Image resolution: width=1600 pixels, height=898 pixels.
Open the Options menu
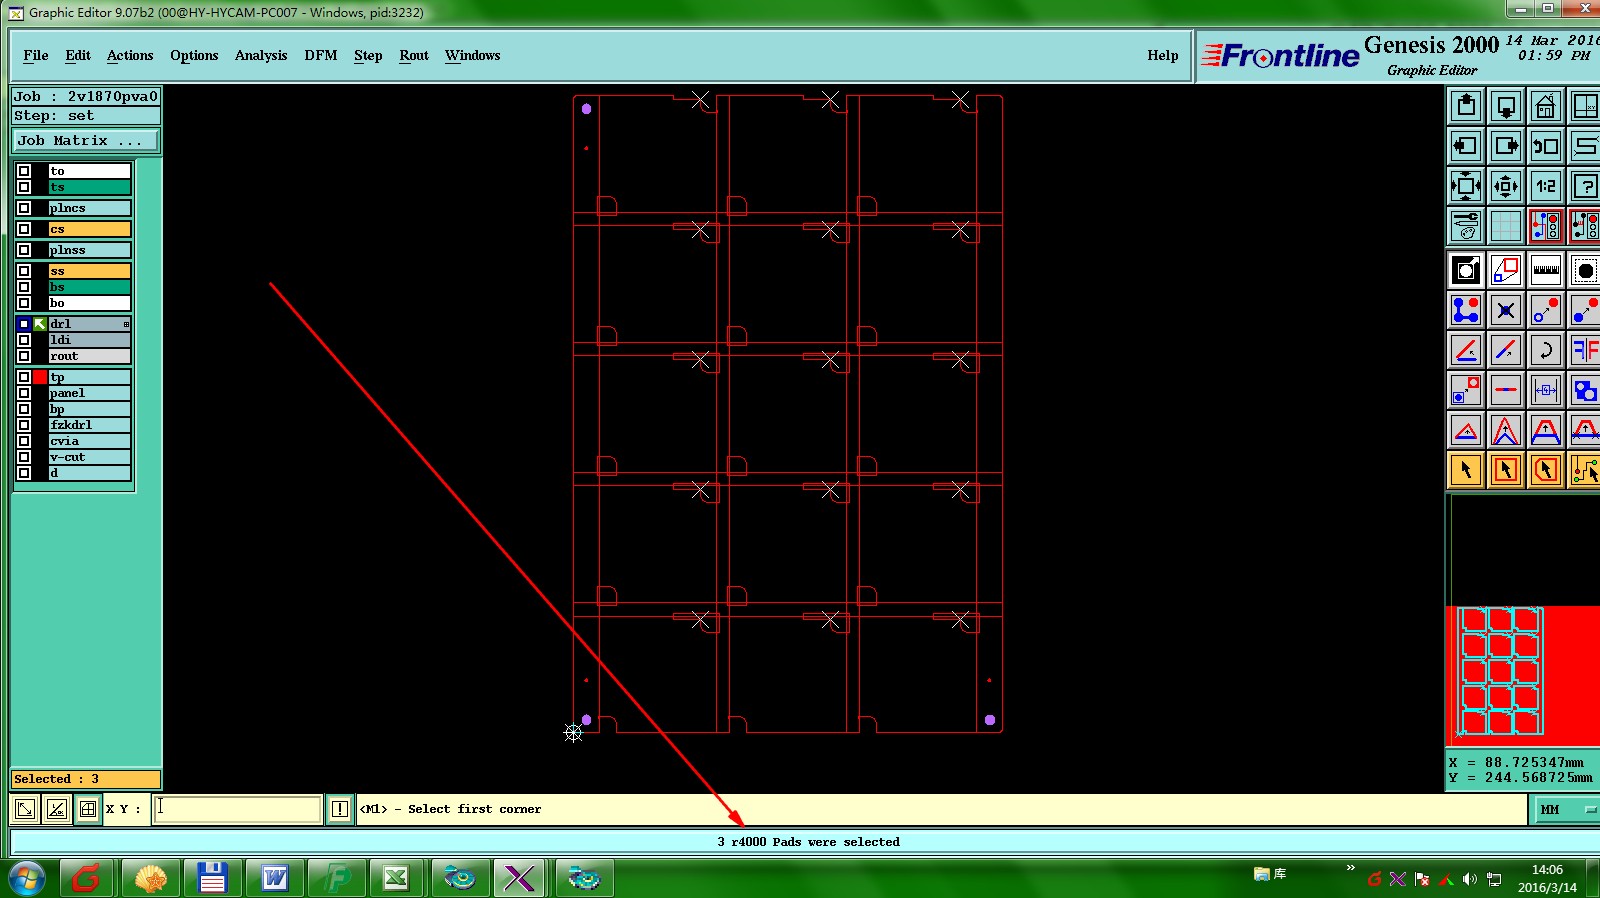pos(194,55)
